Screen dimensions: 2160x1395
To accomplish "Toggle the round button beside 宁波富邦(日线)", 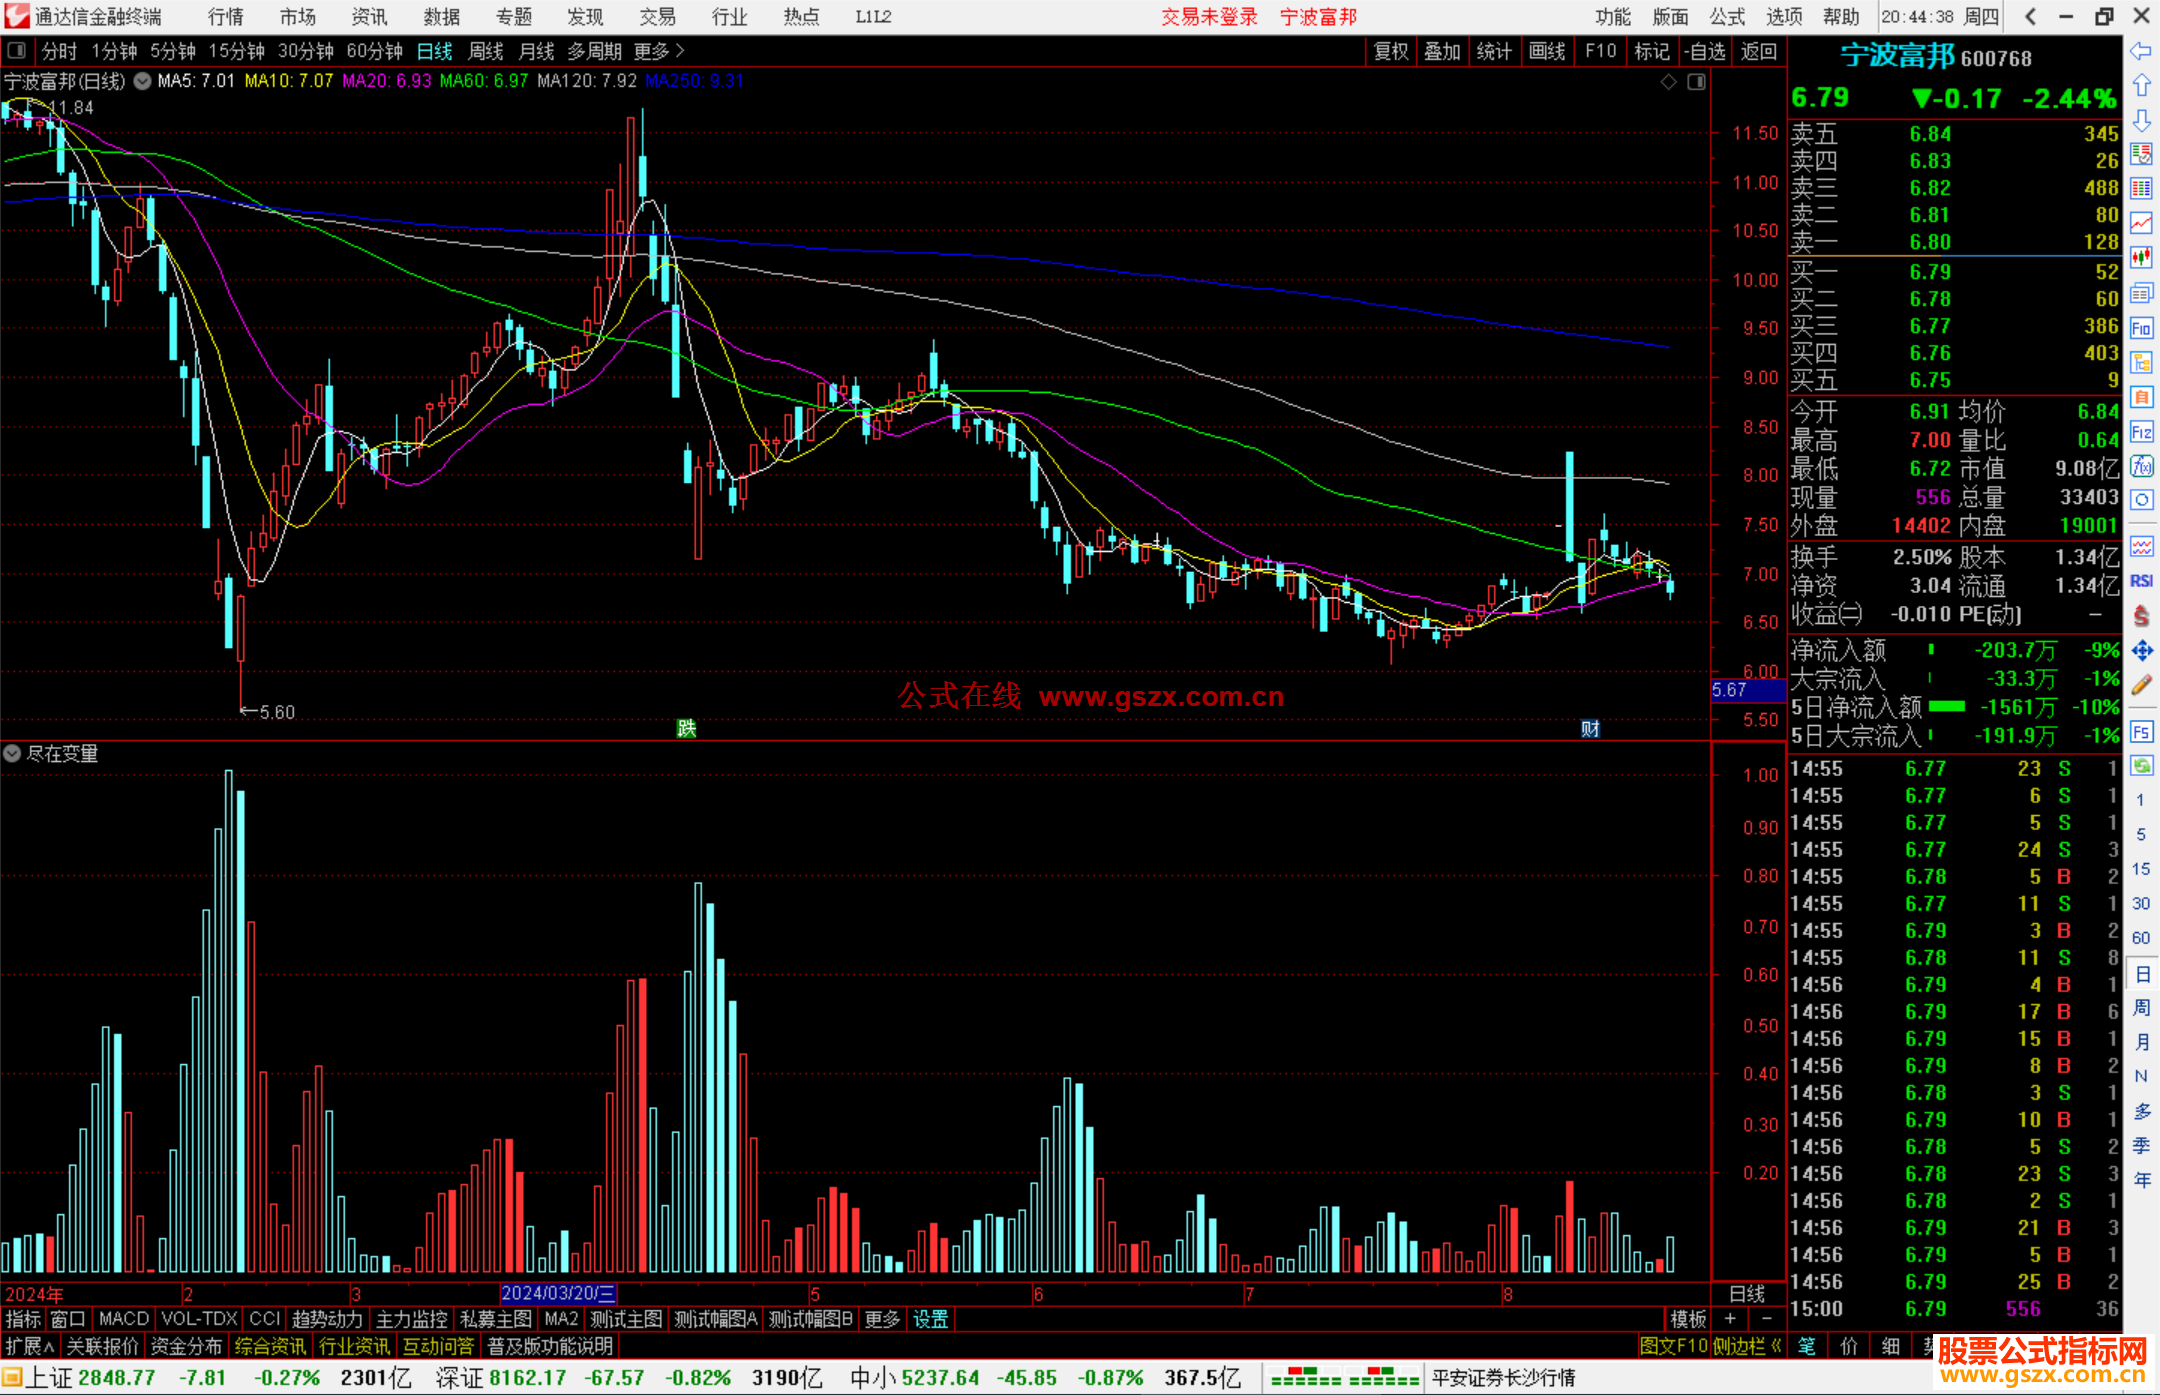I will click(143, 81).
